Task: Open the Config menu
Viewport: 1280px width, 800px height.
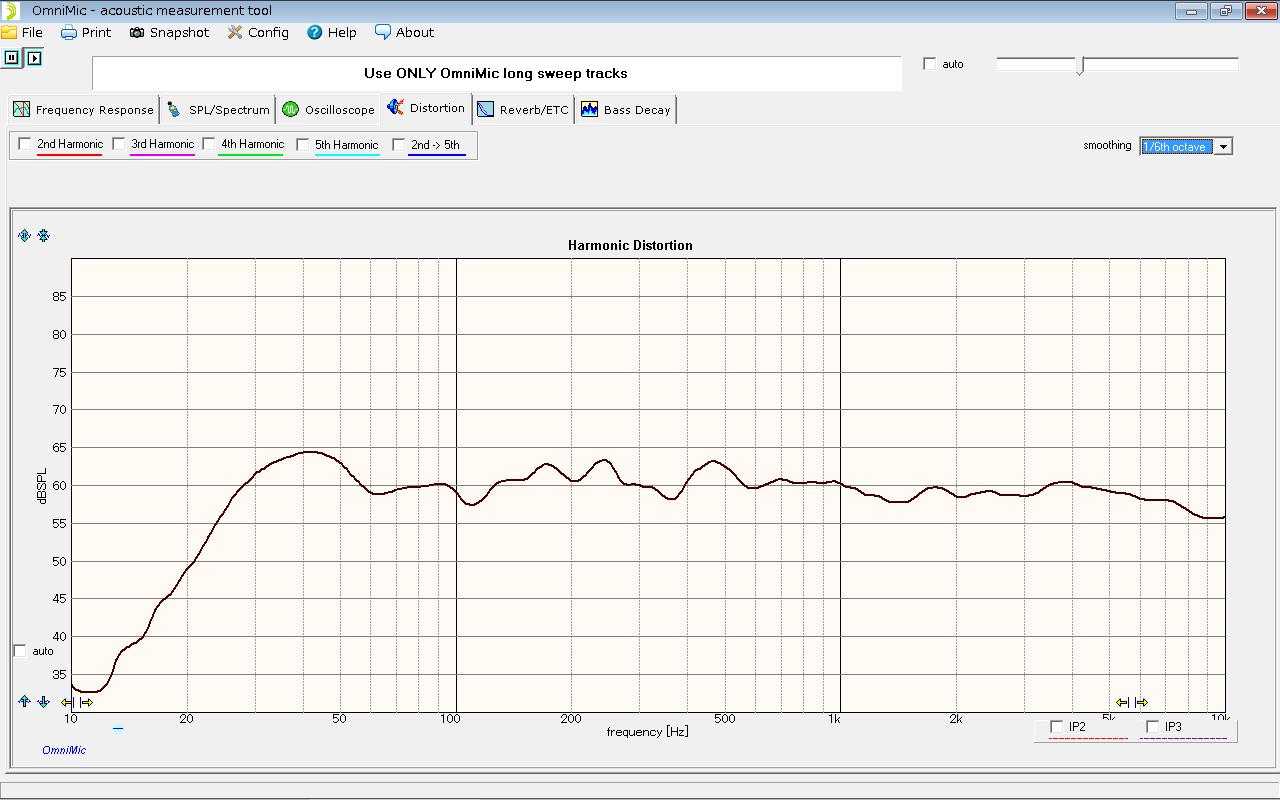Action: pos(258,32)
